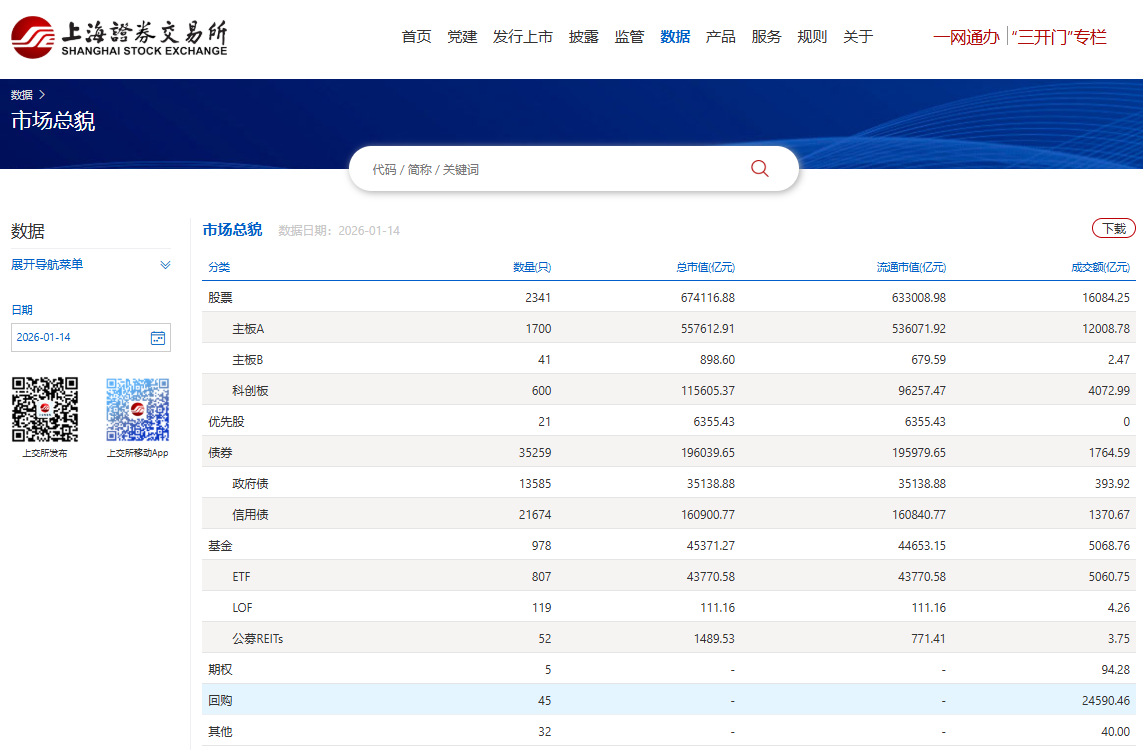
Task: Expand the 展开导航菜单 chevron
Action: pyautogui.click(x=165, y=265)
